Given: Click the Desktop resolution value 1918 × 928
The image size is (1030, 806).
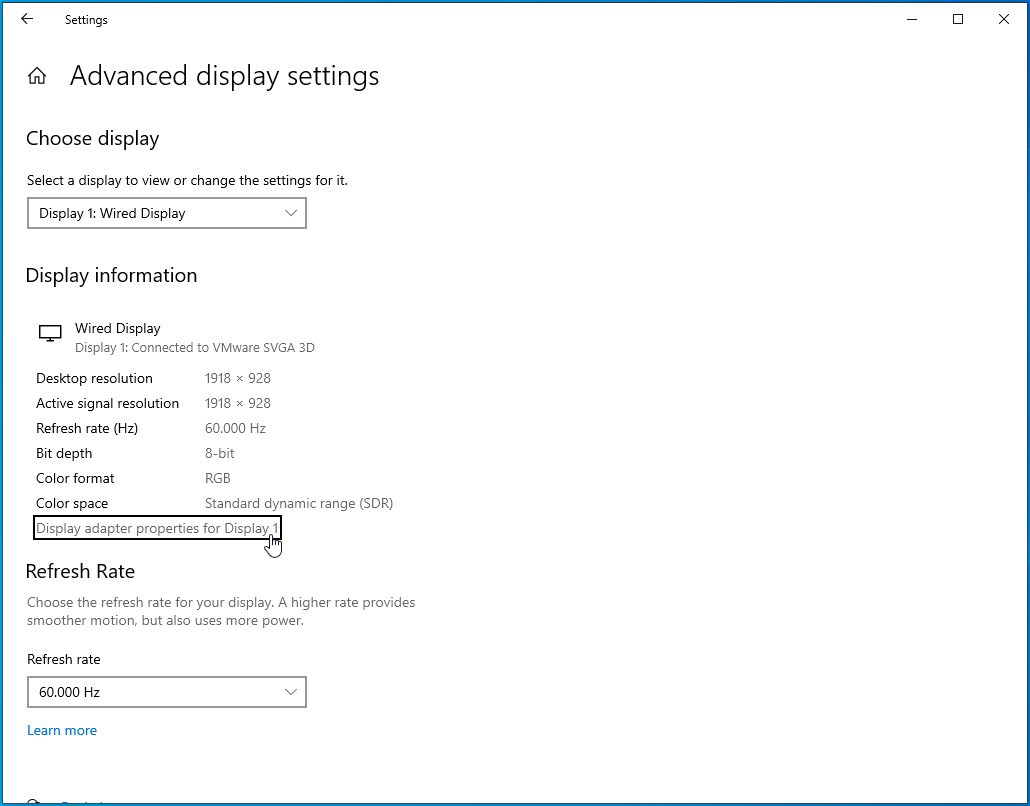Looking at the screenshot, I should click(238, 378).
